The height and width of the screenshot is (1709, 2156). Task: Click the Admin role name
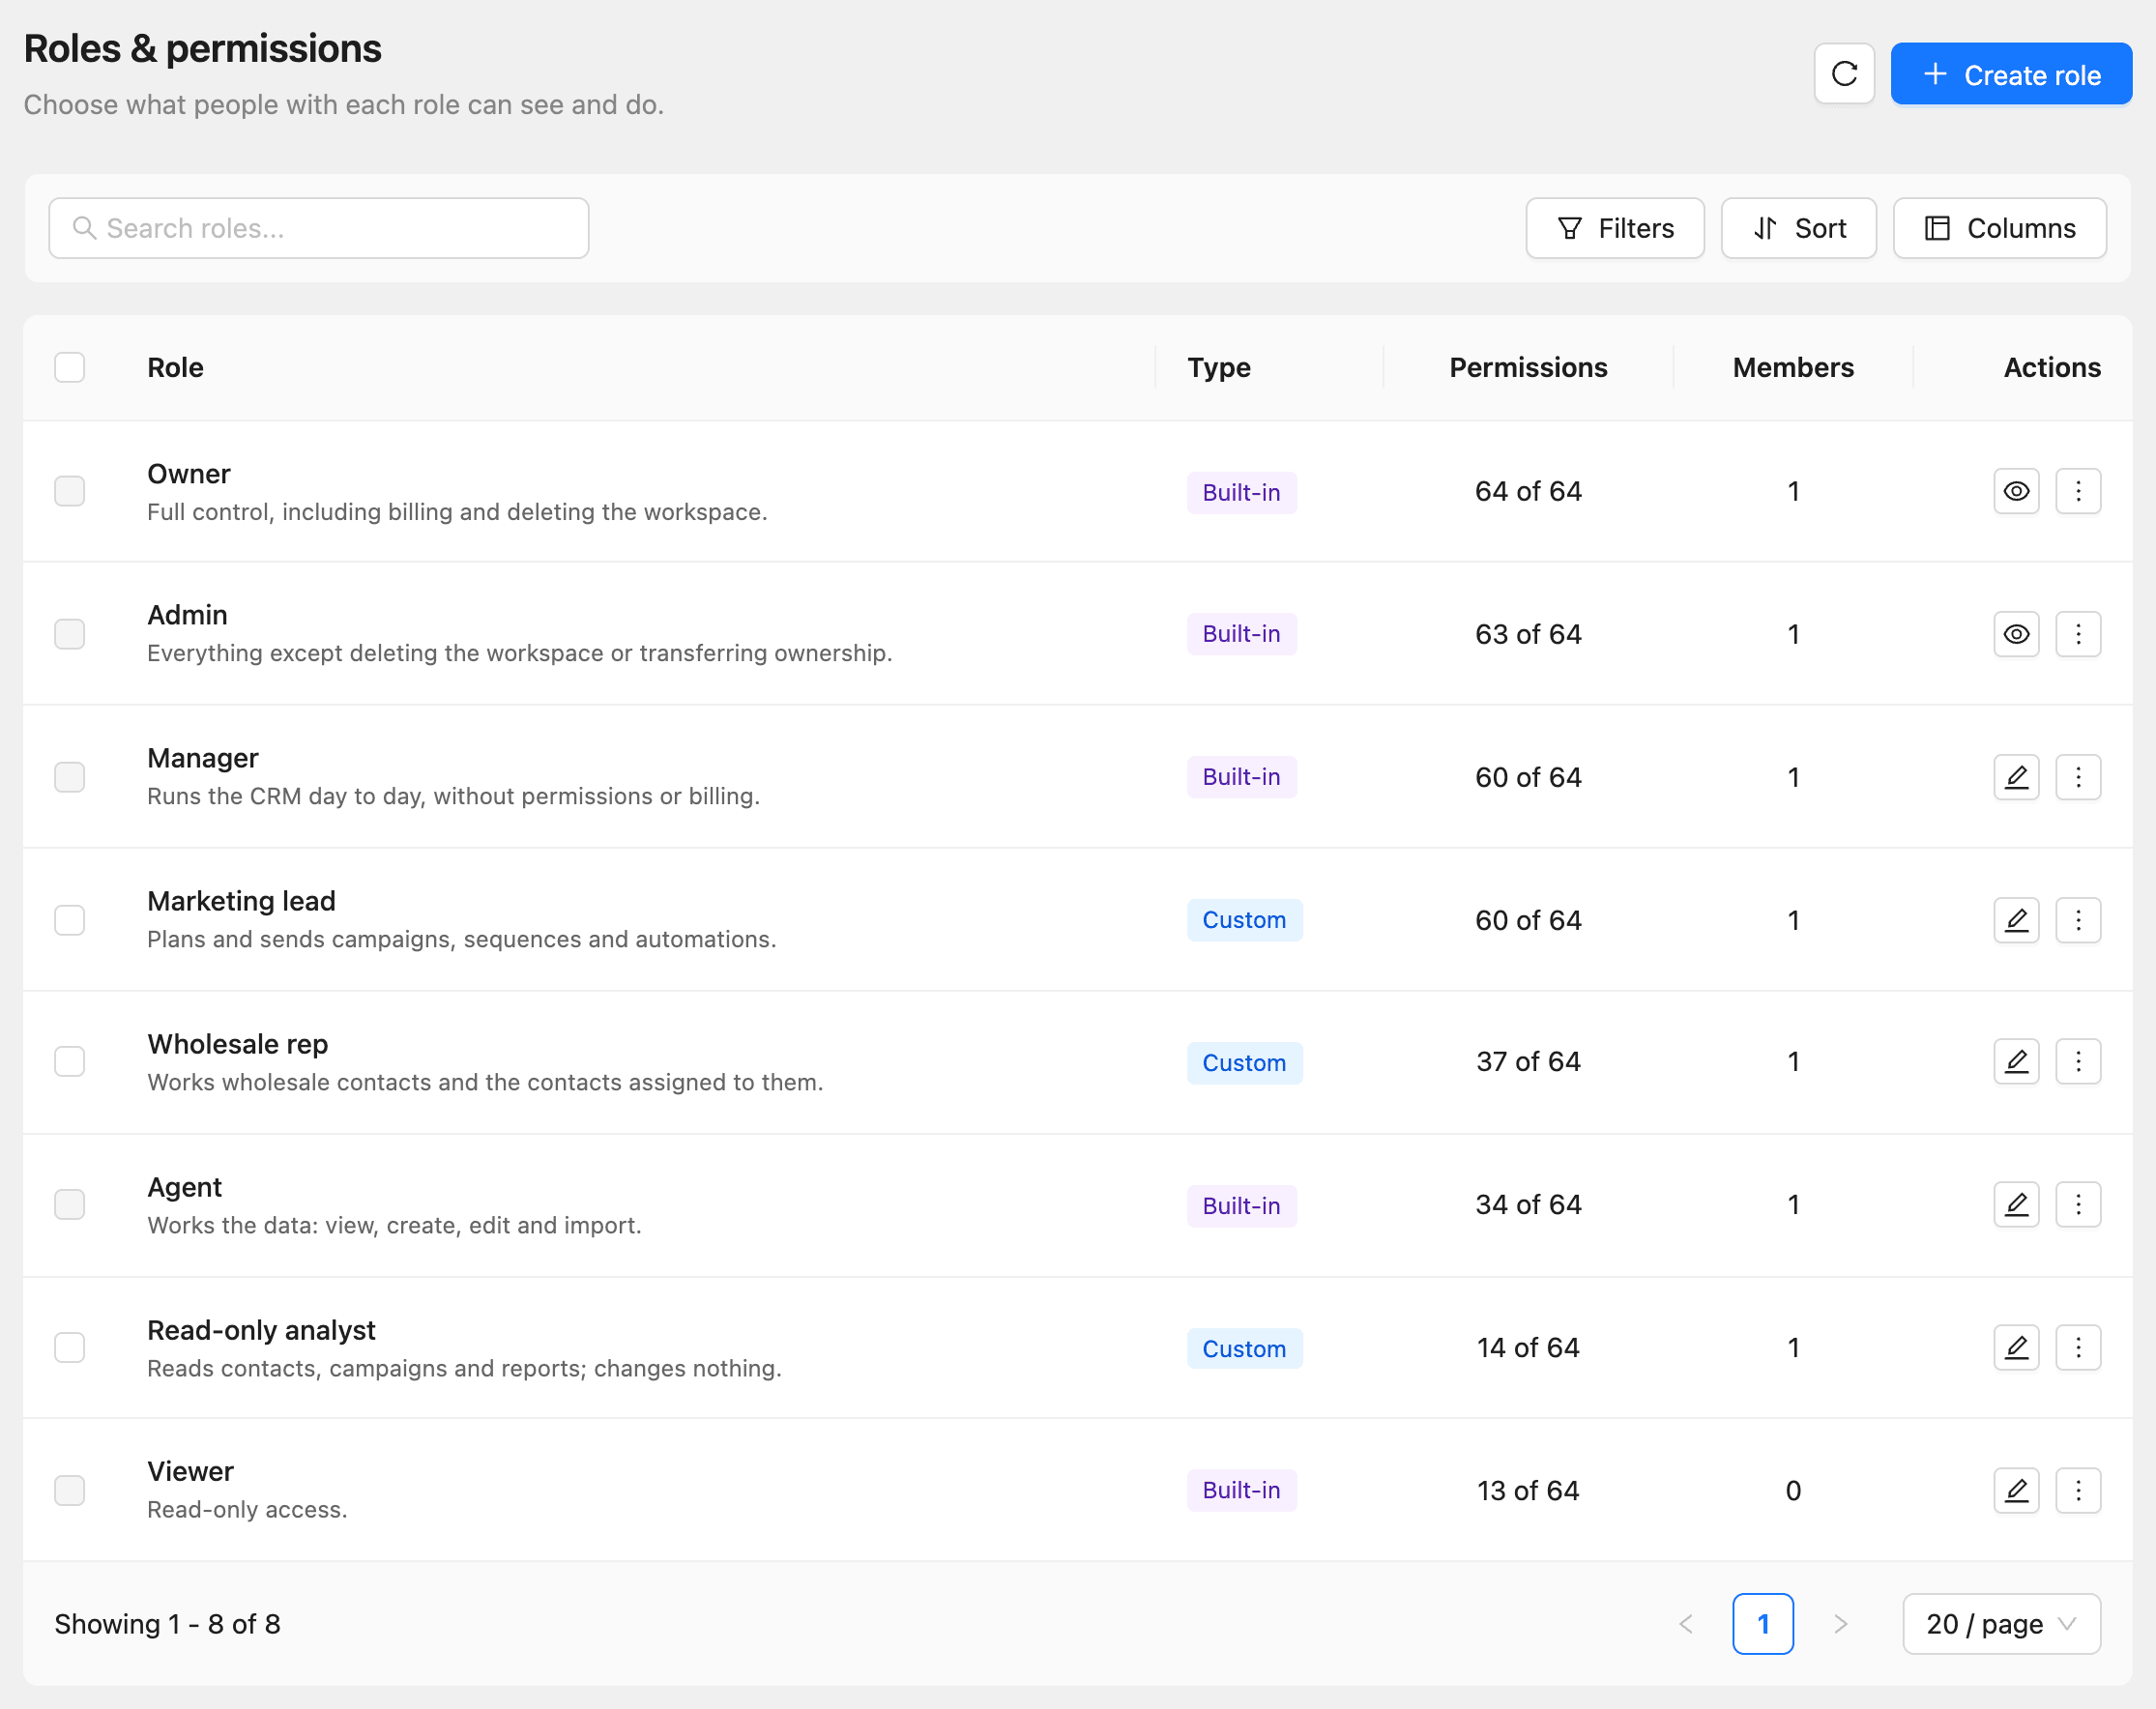(x=187, y=615)
